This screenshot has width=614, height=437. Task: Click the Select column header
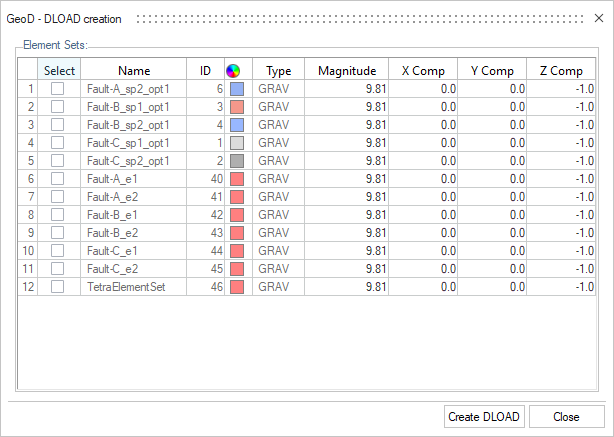[59, 69]
